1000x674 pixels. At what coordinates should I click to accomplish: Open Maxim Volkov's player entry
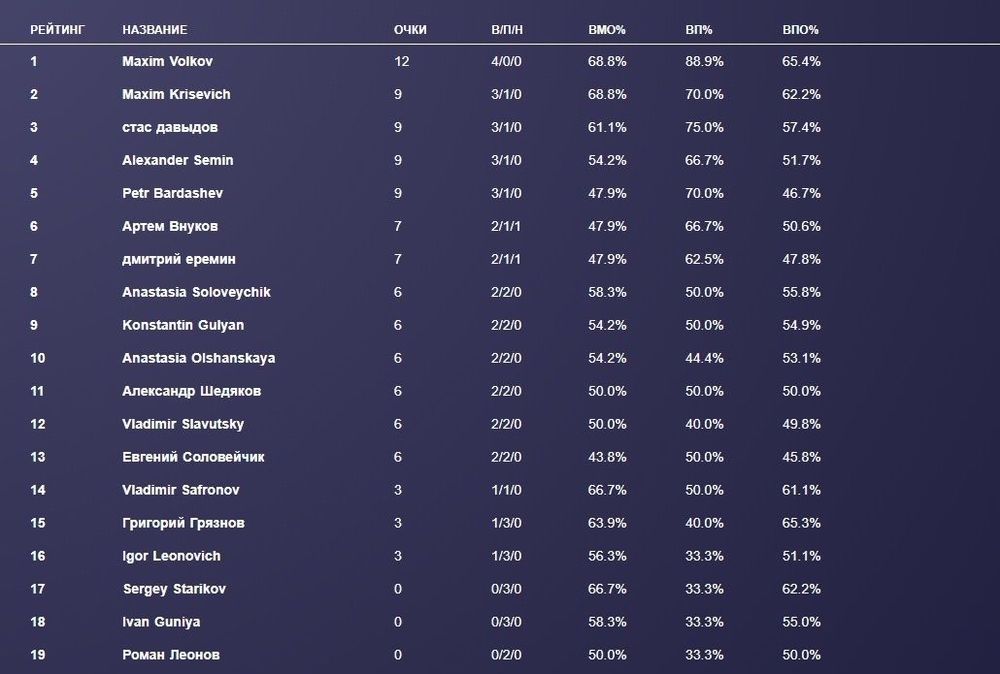167,62
